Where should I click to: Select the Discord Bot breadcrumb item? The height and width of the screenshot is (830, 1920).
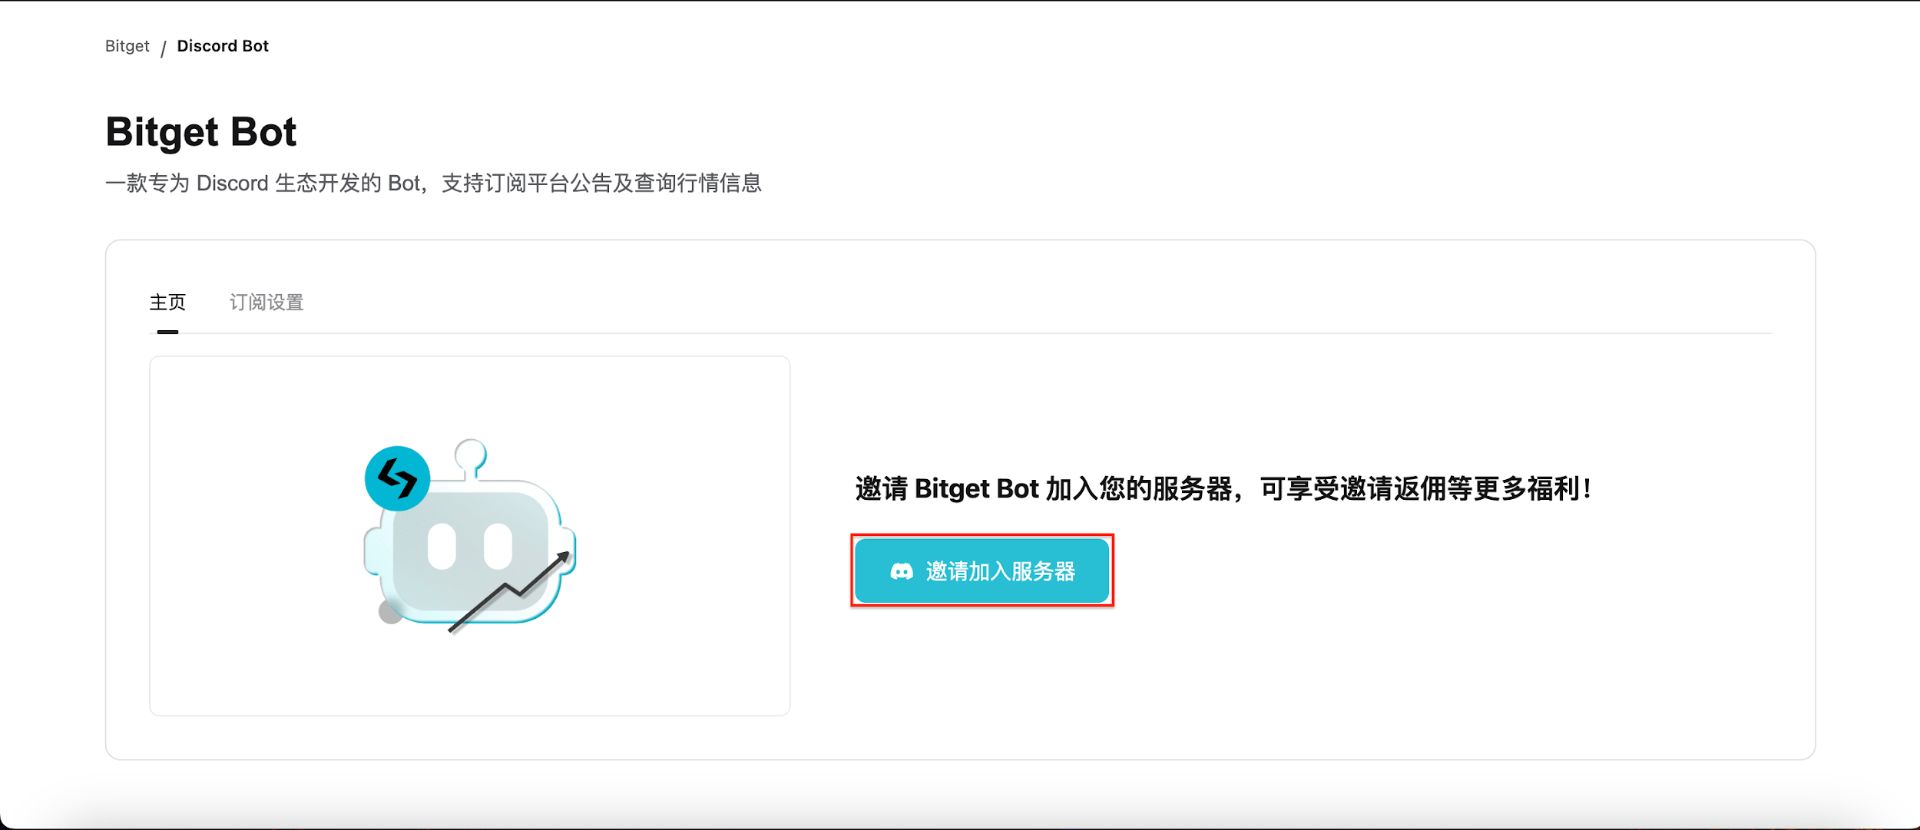click(223, 46)
